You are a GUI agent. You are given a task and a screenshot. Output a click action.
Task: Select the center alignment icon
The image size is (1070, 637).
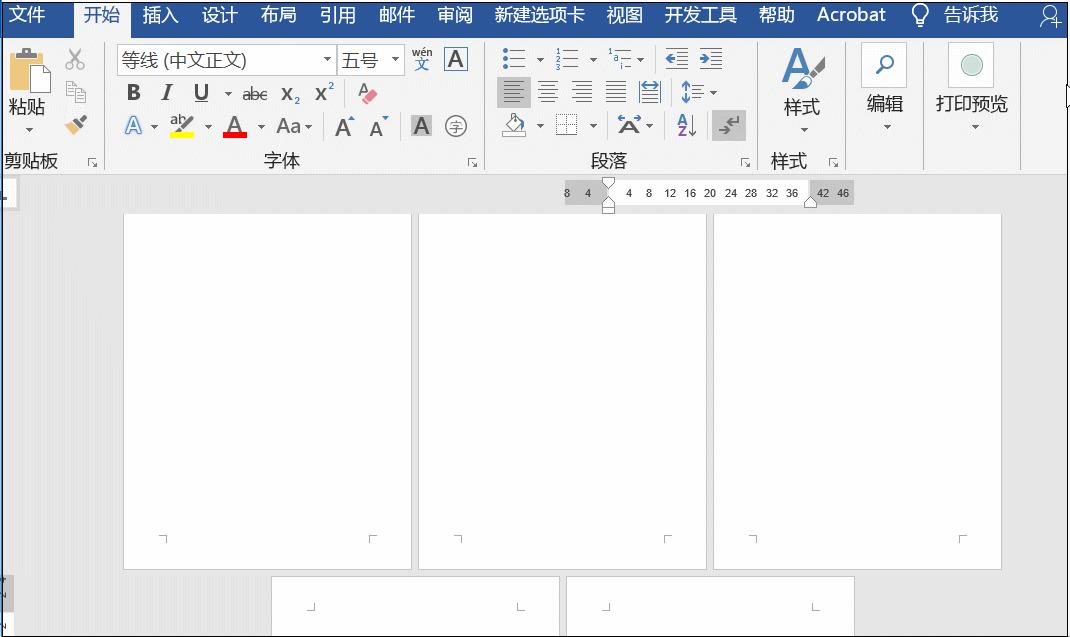click(548, 92)
